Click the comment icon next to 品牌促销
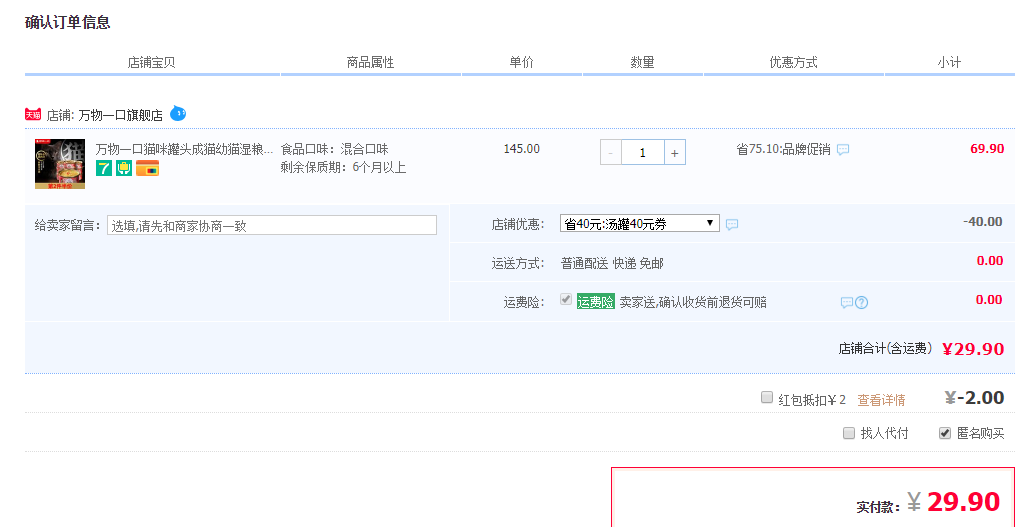Viewport: 1026px width, 527px height. 843,149
